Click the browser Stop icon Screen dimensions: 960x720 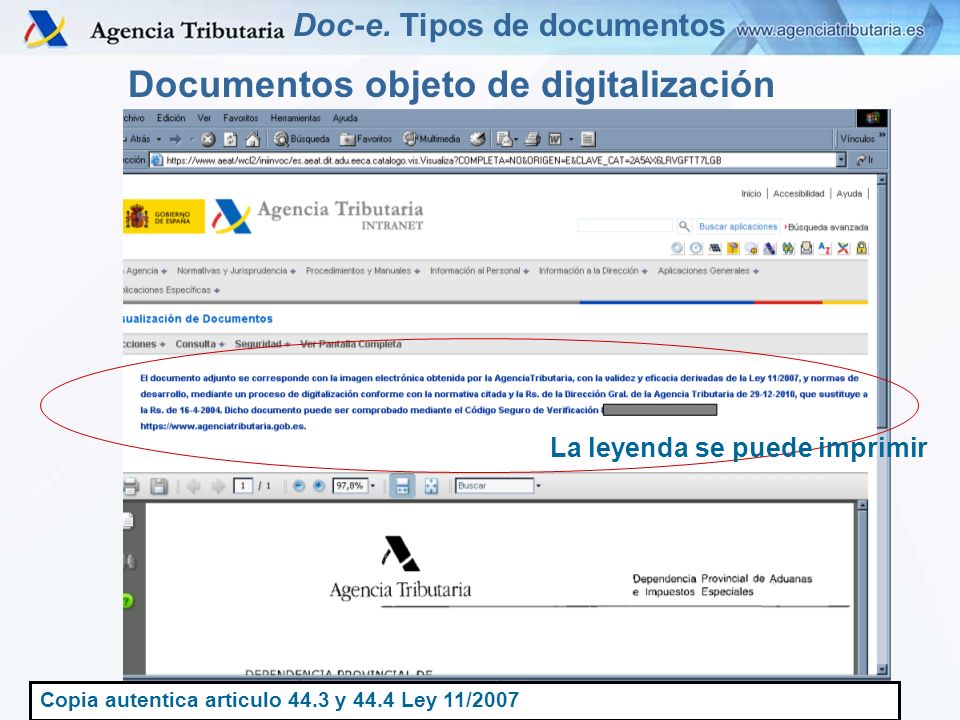point(208,140)
